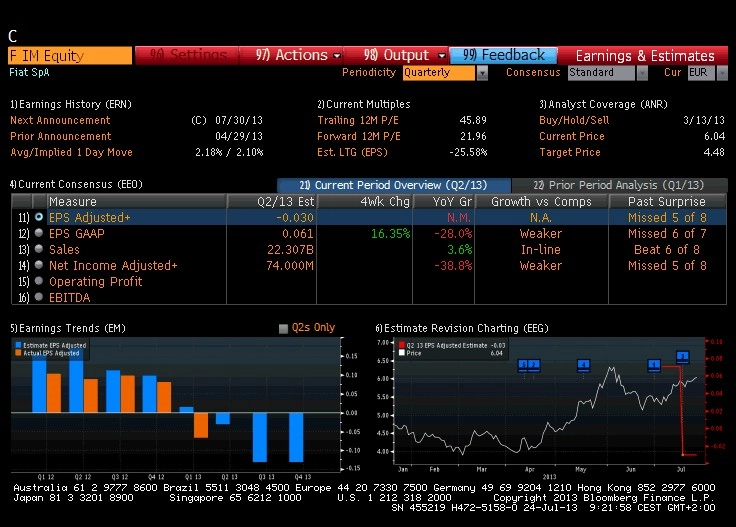The height and width of the screenshot is (527, 736).
Task: Click the Growth vs Comps column header
Action: tap(542, 201)
